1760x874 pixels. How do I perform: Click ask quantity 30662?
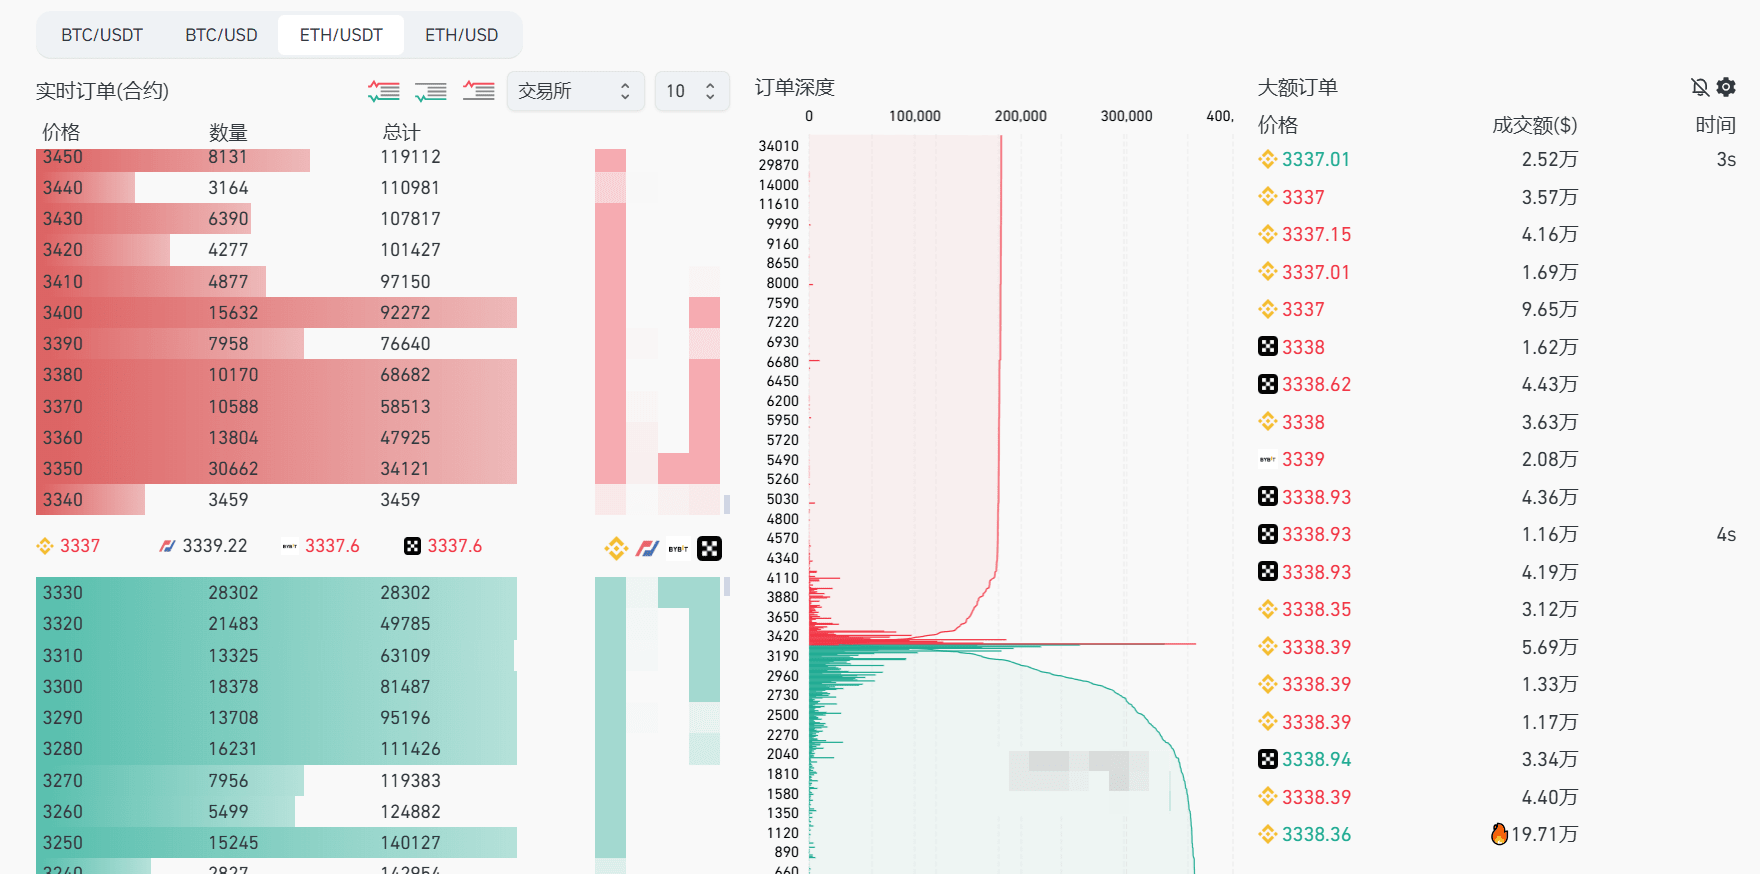[x=233, y=468]
